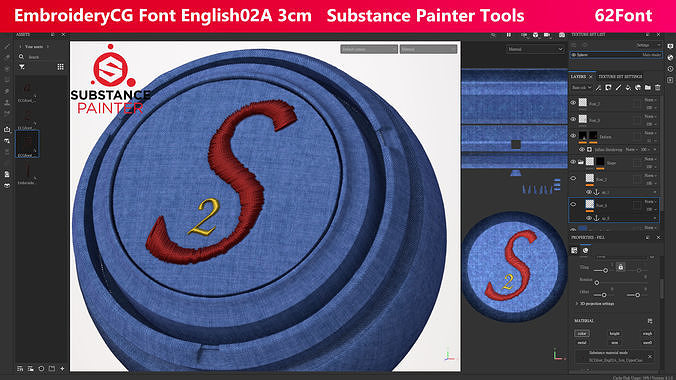This screenshot has width=676, height=380.
Task: Click the filter icon in Assets panel
Action: pos(22,67)
